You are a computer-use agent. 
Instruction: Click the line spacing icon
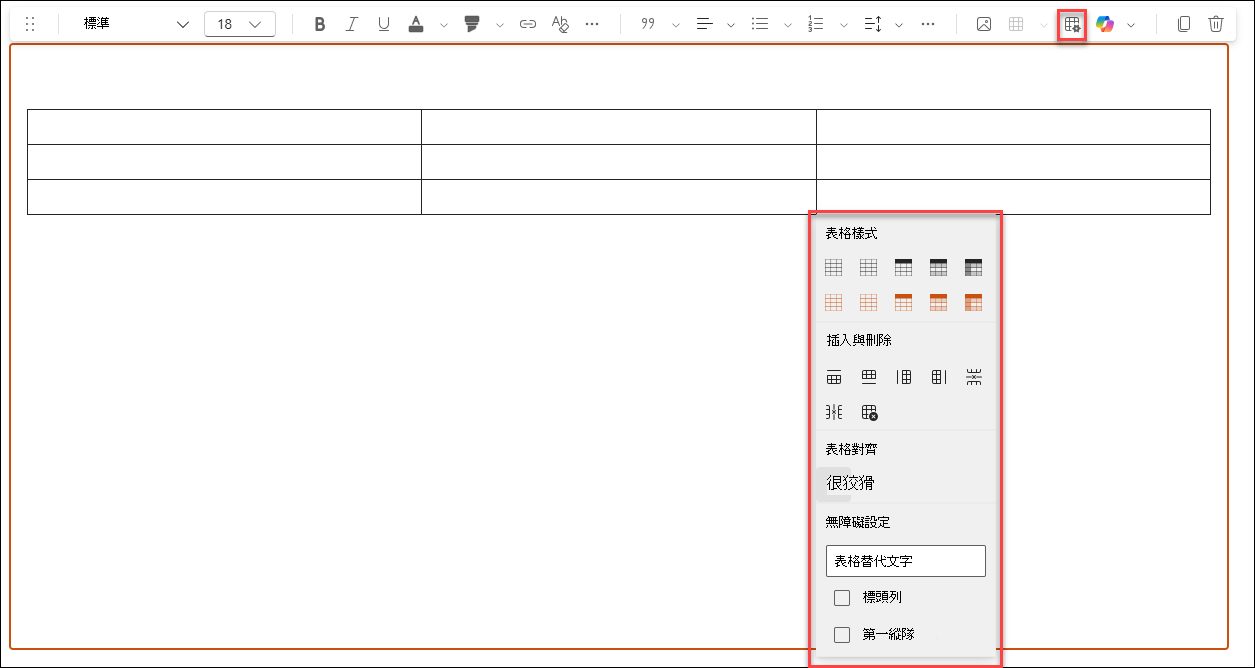pyautogui.click(x=872, y=25)
